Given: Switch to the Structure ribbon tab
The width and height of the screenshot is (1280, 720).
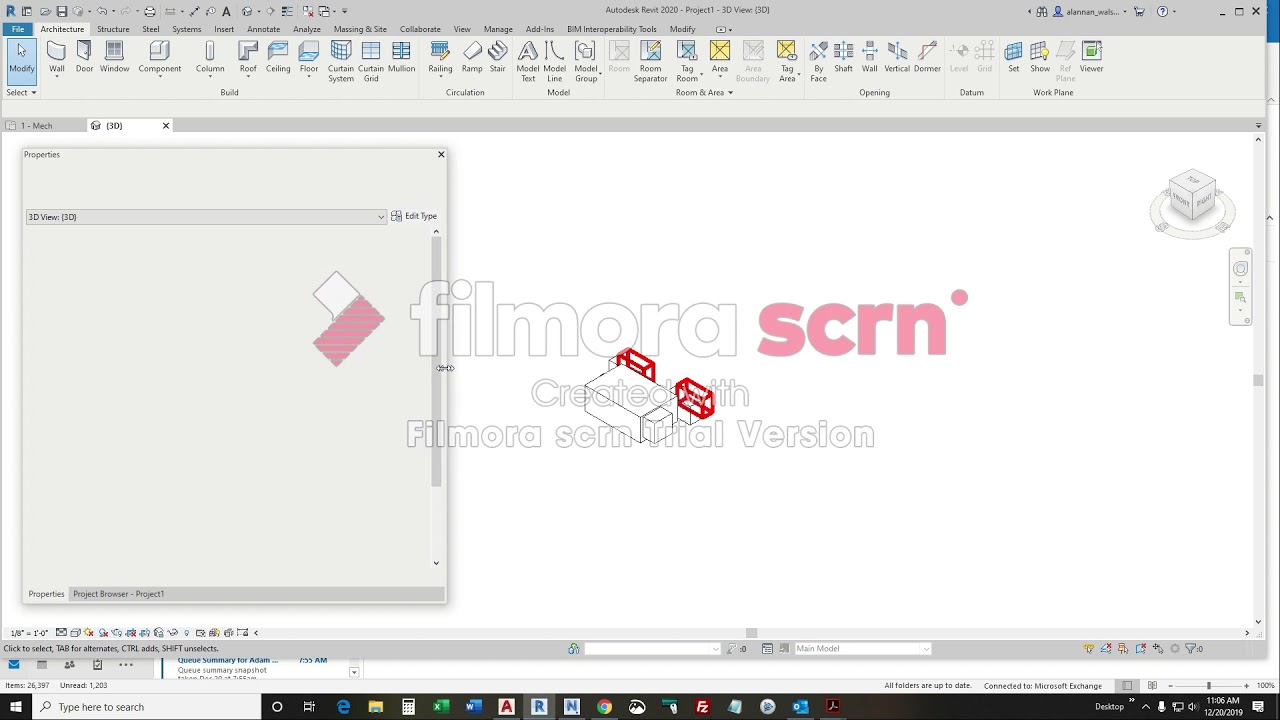Looking at the screenshot, I should click(x=113, y=29).
